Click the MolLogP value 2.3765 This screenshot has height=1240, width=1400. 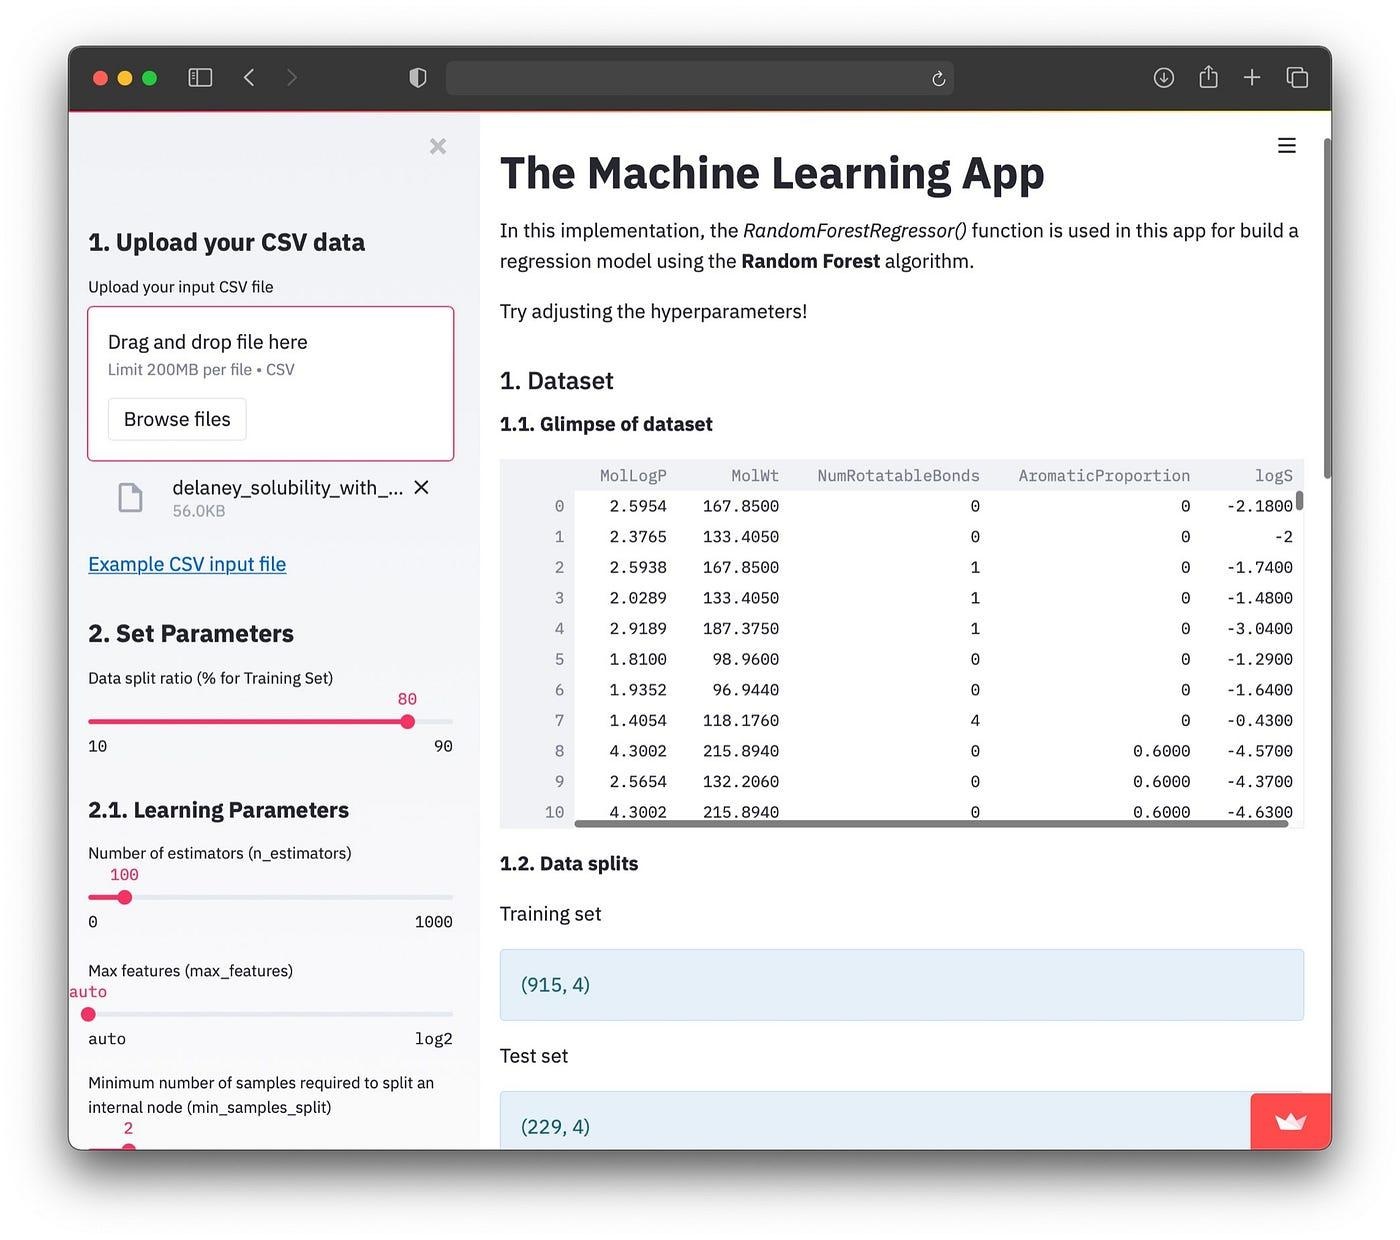point(637,537)
